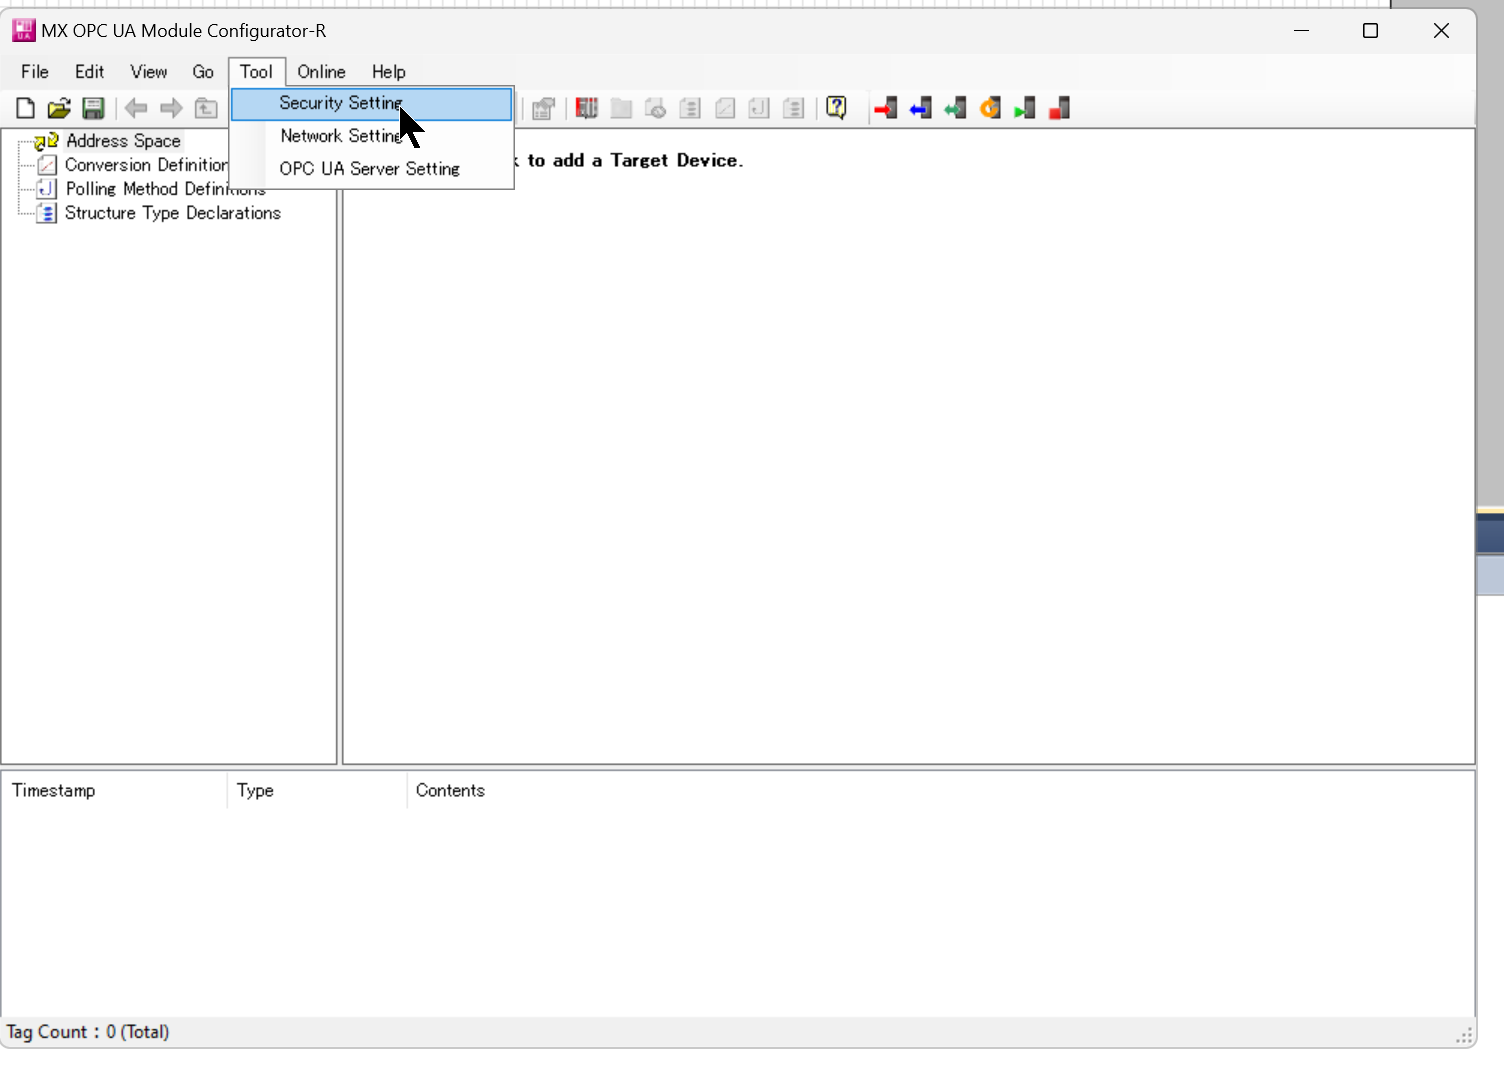This screenshot has height=1069, width=1504.
Task: Close the MX OPC UA Configurator window
Action: click(x=1441, y=31)
